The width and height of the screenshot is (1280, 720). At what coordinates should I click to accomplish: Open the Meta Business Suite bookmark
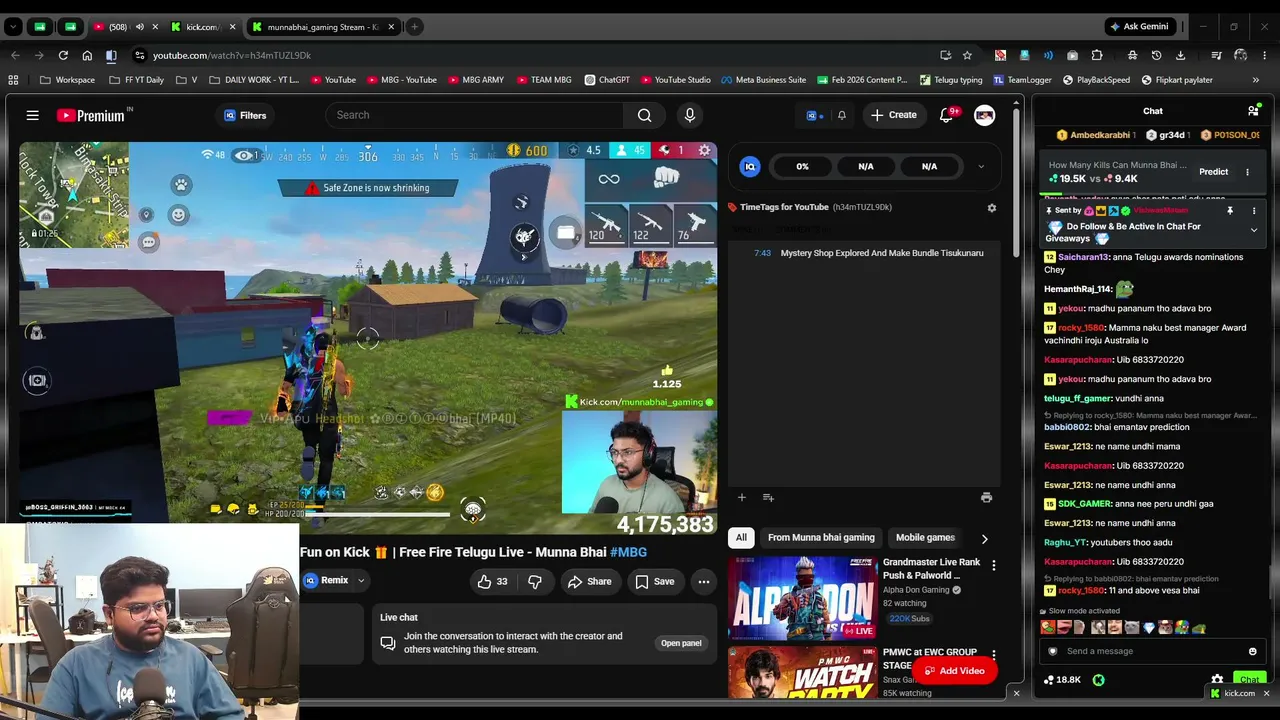point(763,80)
